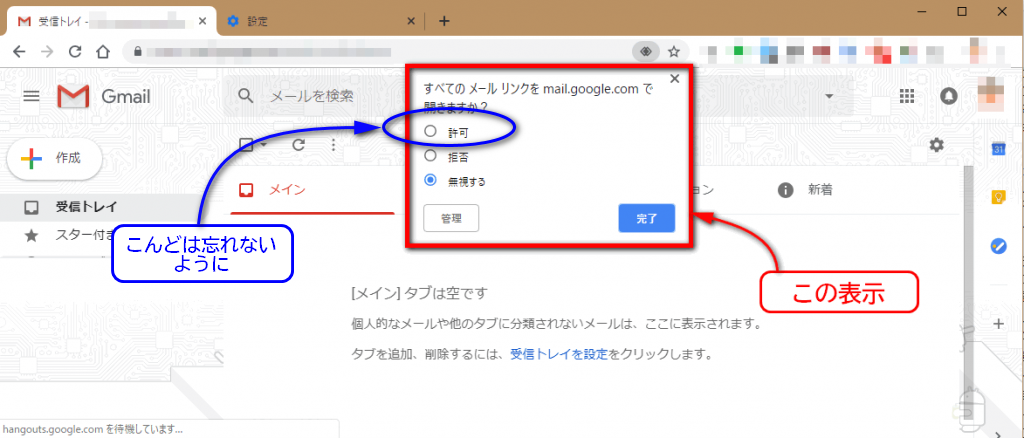Open the more actions three-dot menu
The width and height of the screenshot is (1024, 438).
333,145
